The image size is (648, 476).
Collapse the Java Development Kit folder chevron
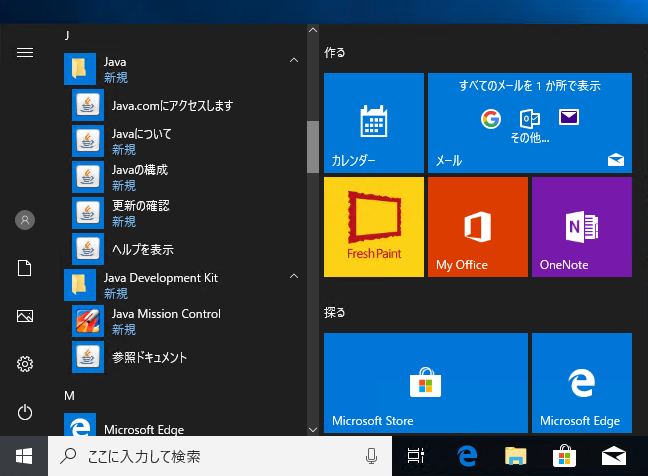coord(294,276)
